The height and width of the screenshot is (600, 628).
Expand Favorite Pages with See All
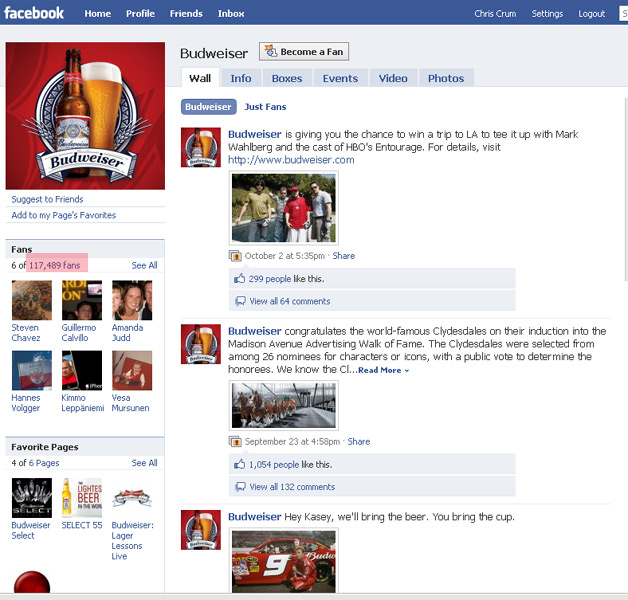(x=144, y=464)
